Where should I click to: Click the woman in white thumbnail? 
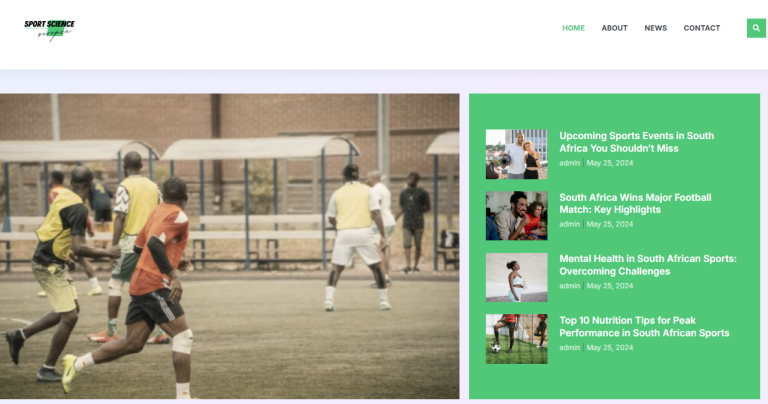(x=516, y=277)
